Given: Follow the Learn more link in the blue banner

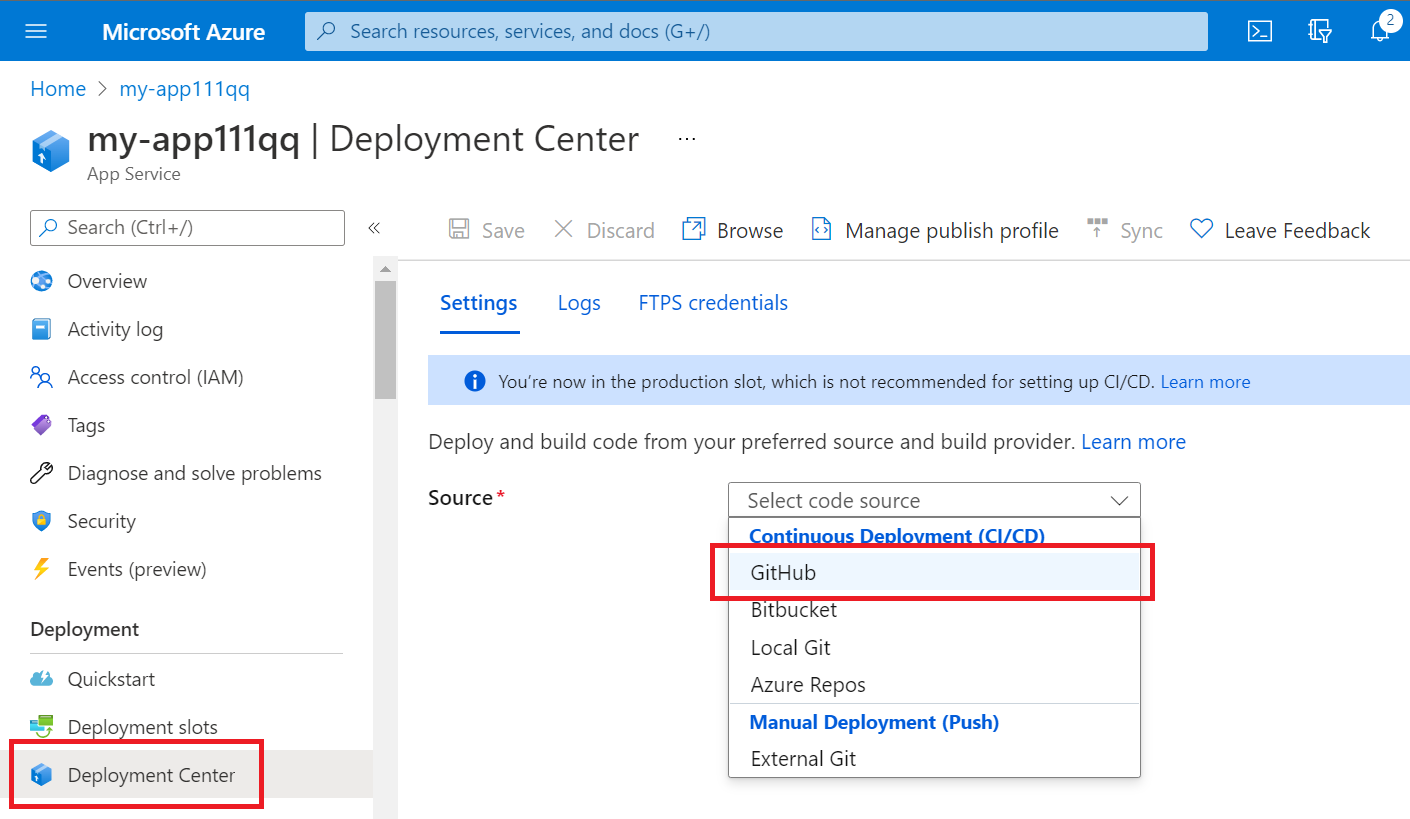Looking at the screenshot, I should 1205,382.
